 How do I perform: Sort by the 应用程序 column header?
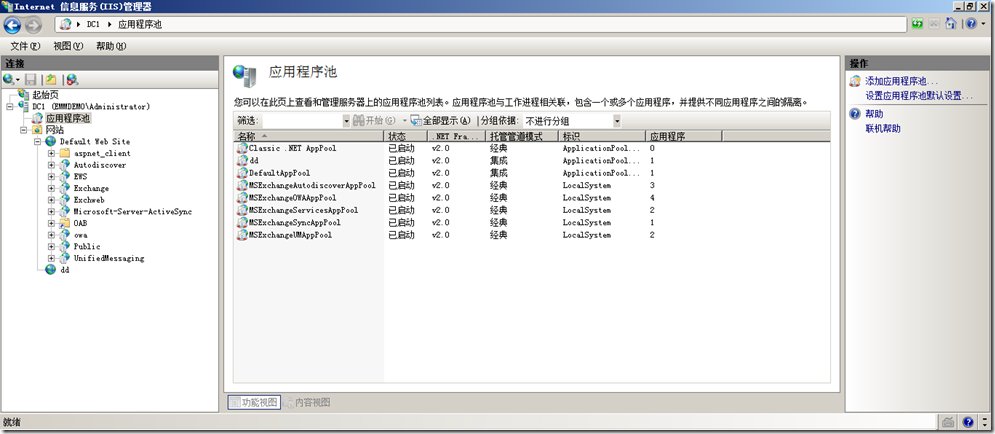coord(683,136)
